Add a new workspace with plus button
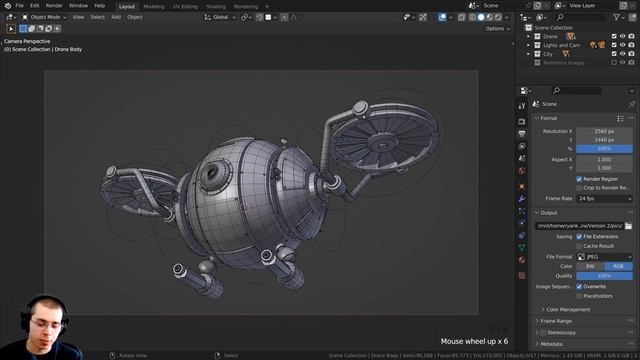This screenshot has height=360, width=640. pos(267,7)
